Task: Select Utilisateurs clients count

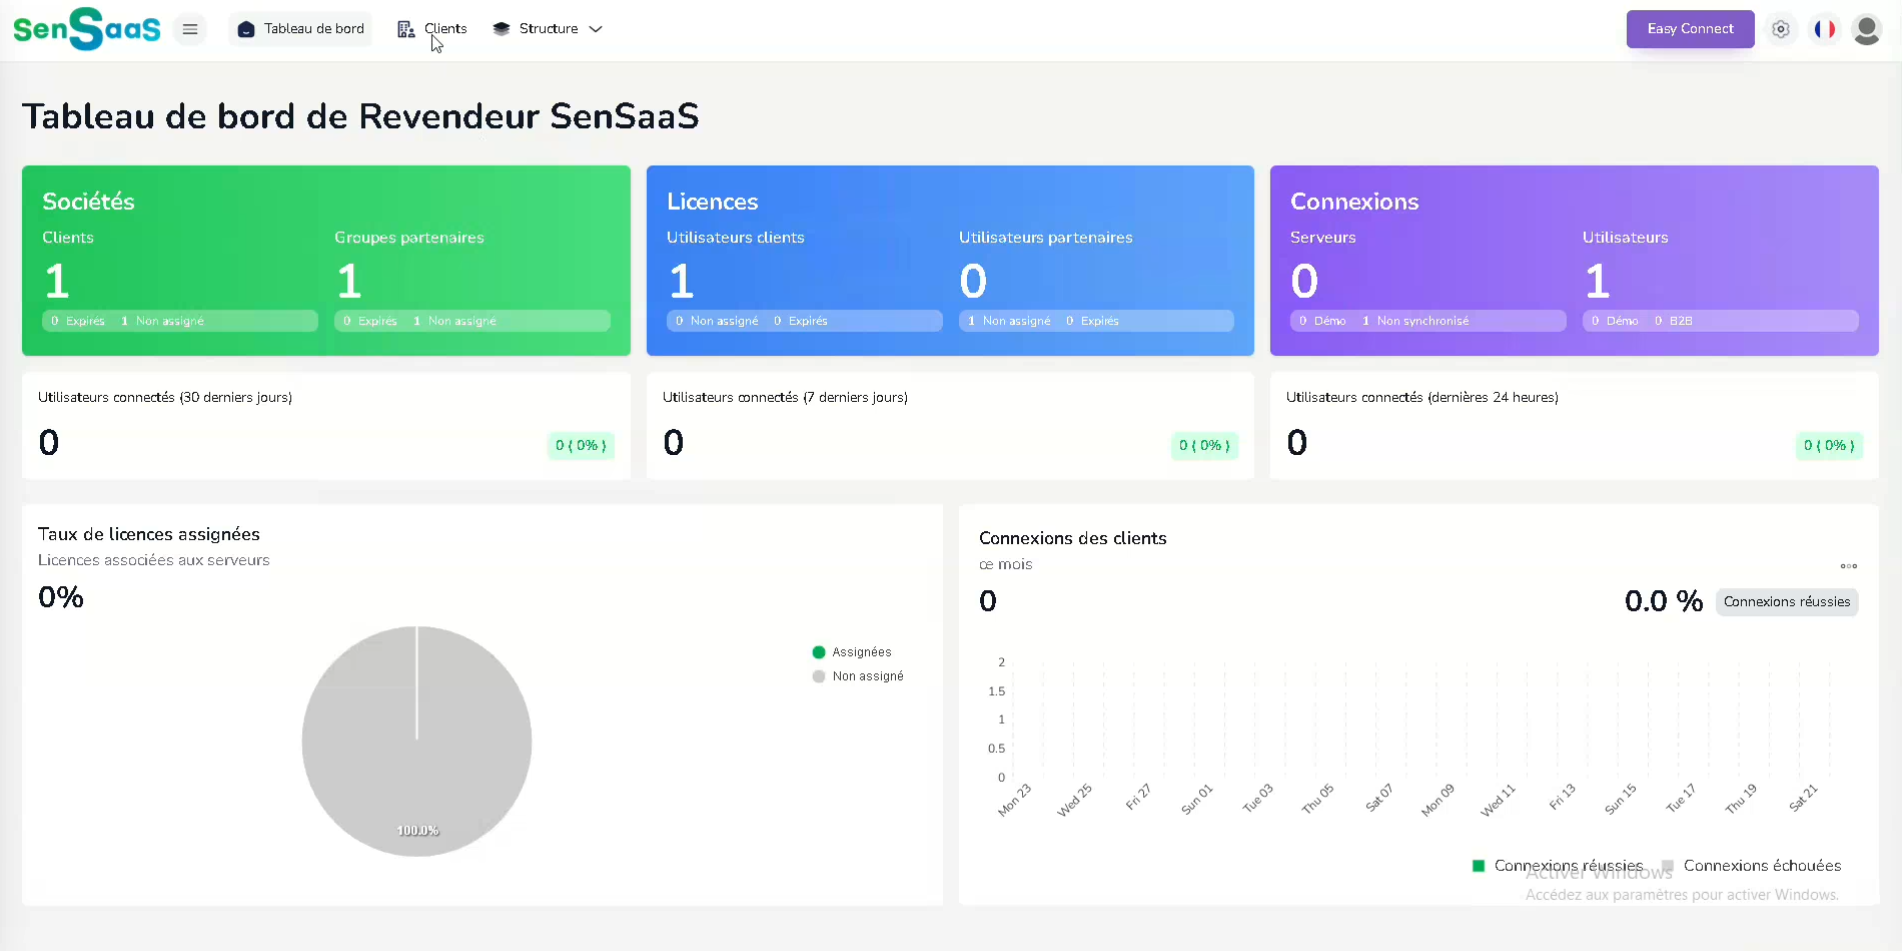Action: pyautogui.click(x=681, y=280)
